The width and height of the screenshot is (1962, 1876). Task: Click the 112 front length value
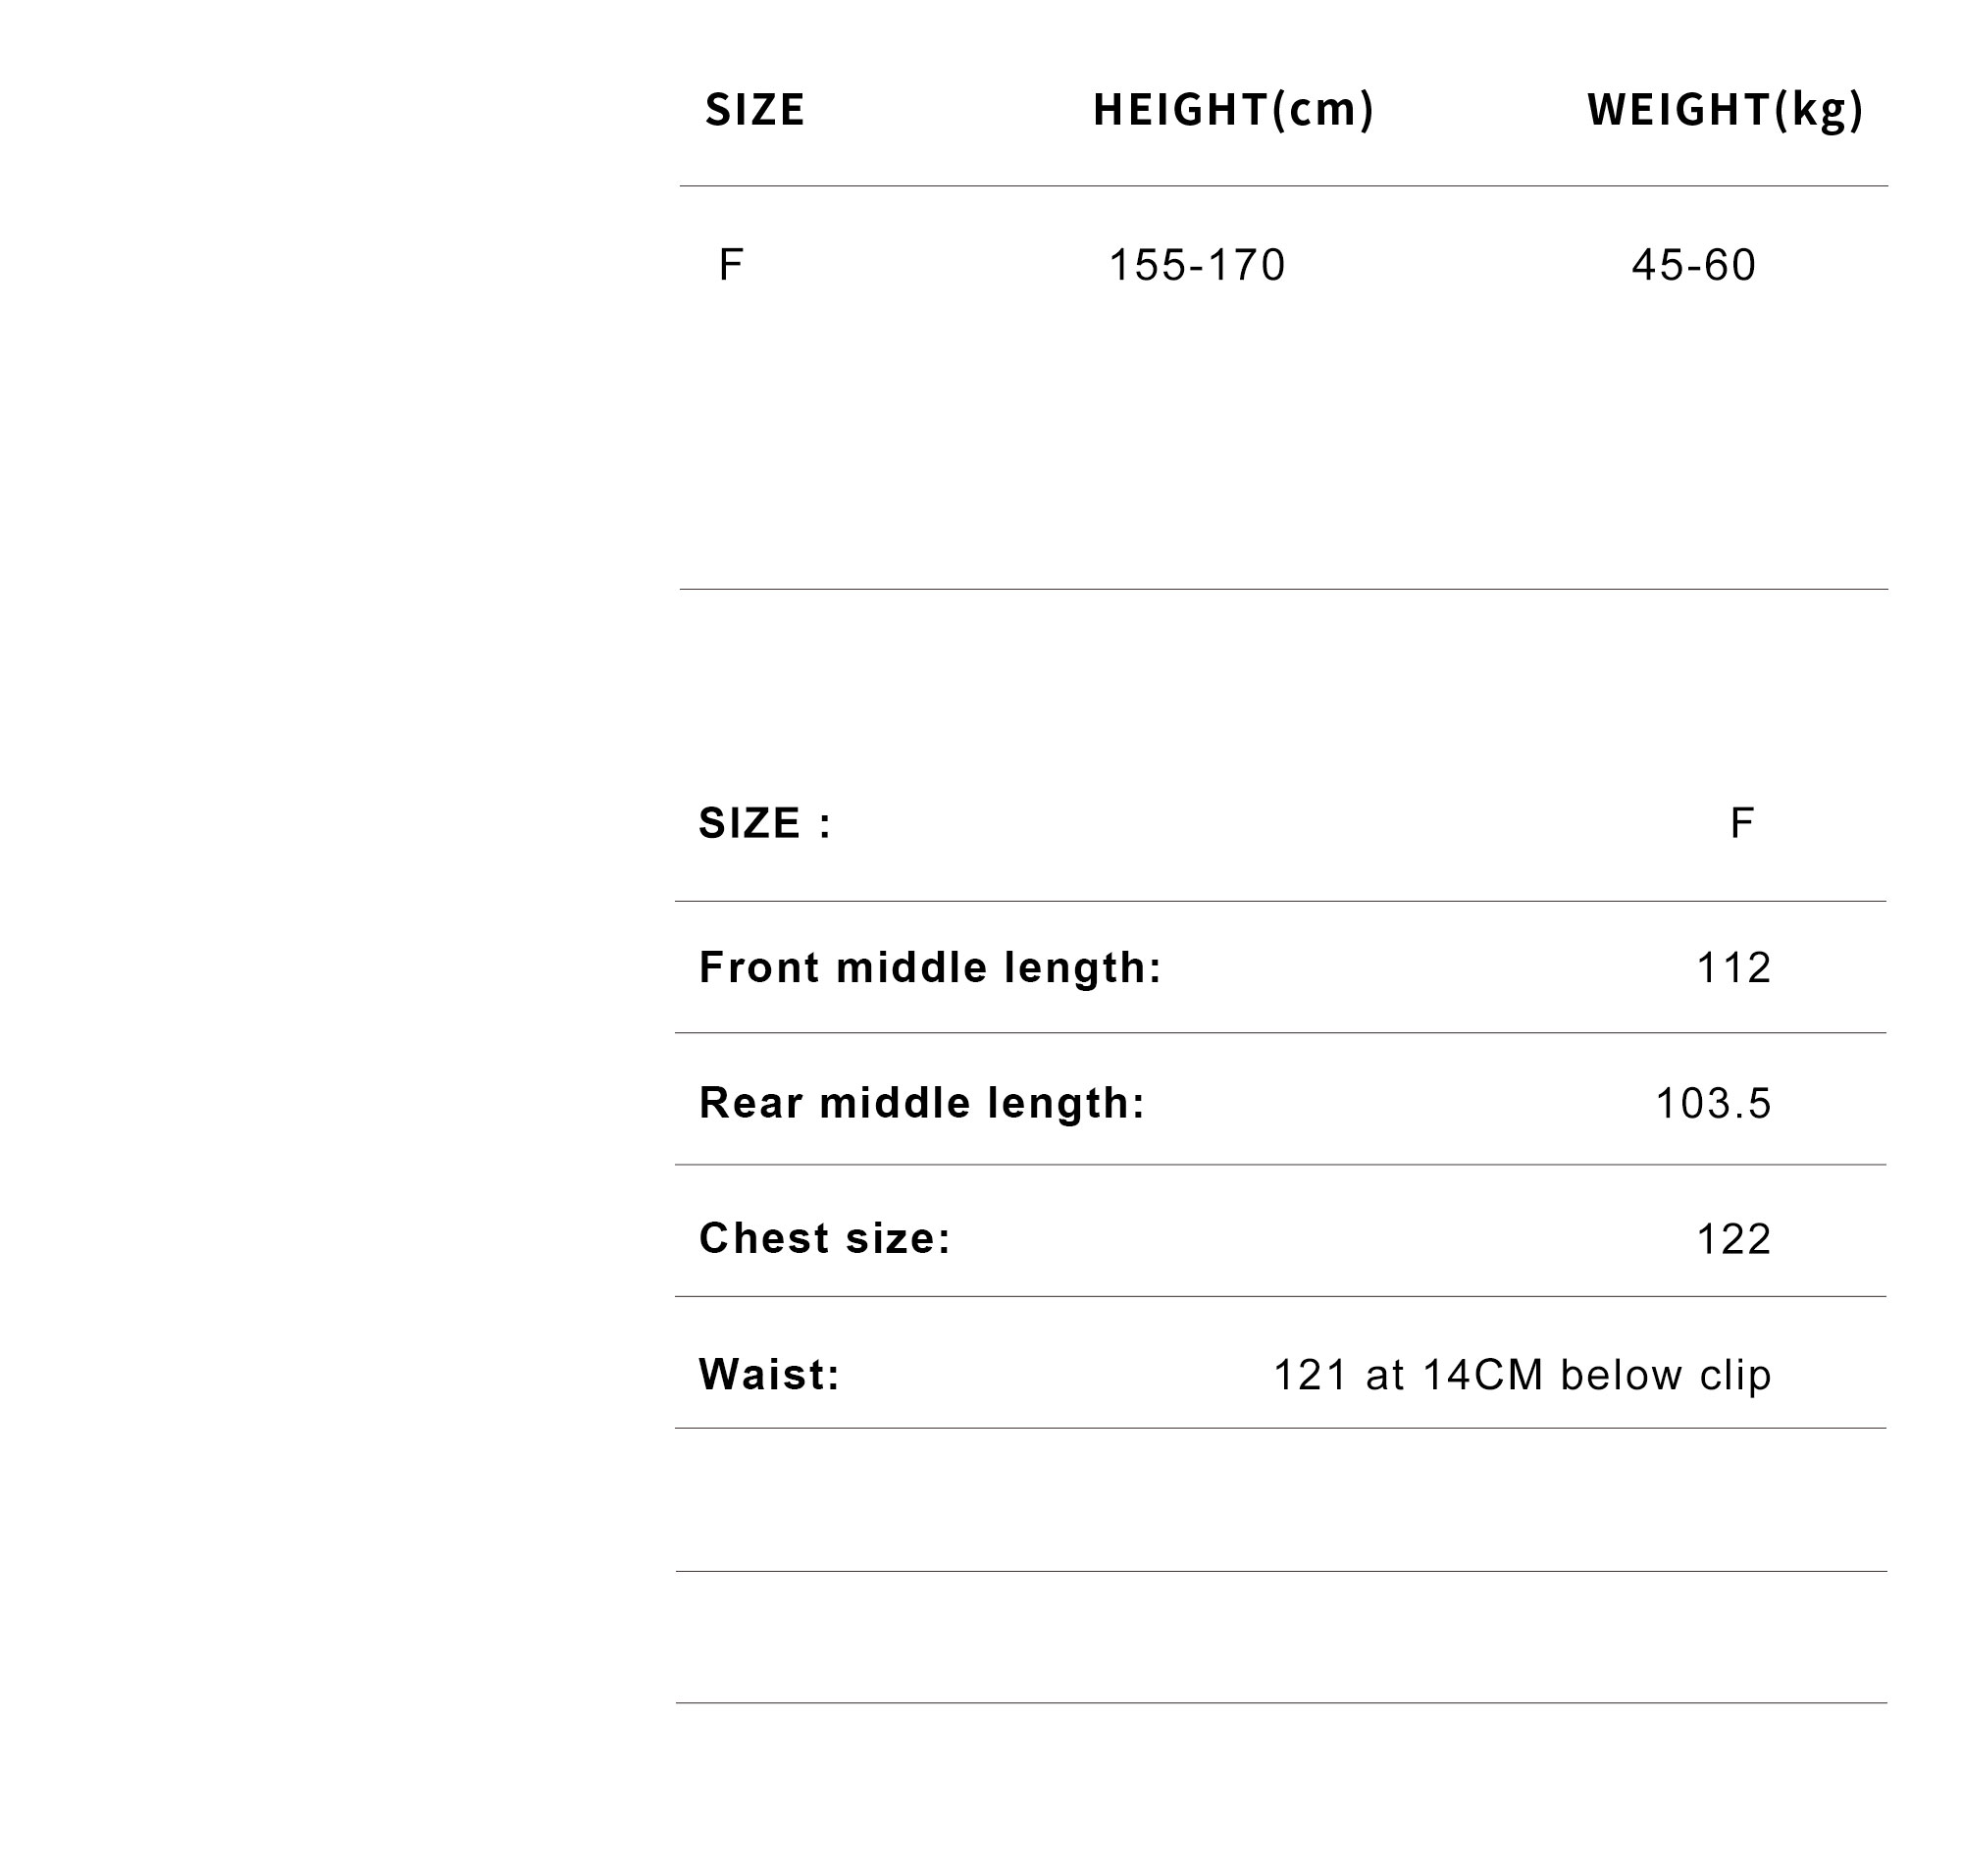coord(1734,967)
